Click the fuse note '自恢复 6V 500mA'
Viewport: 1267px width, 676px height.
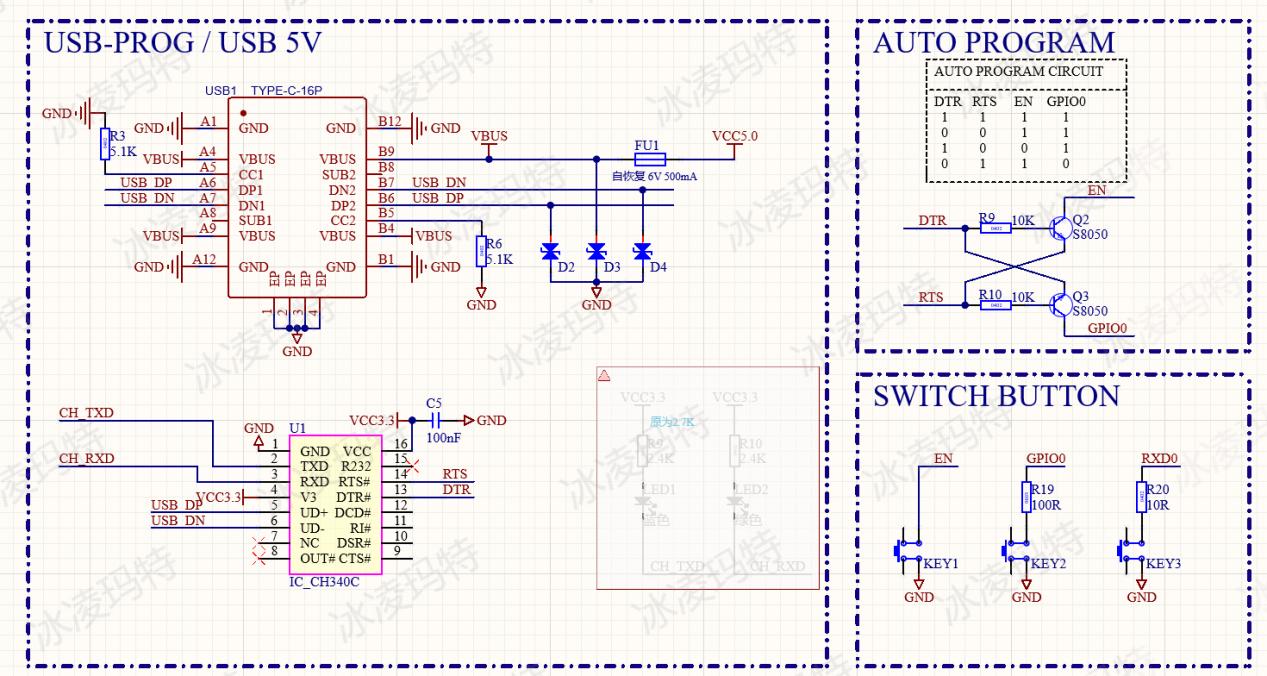coord(654,176)
